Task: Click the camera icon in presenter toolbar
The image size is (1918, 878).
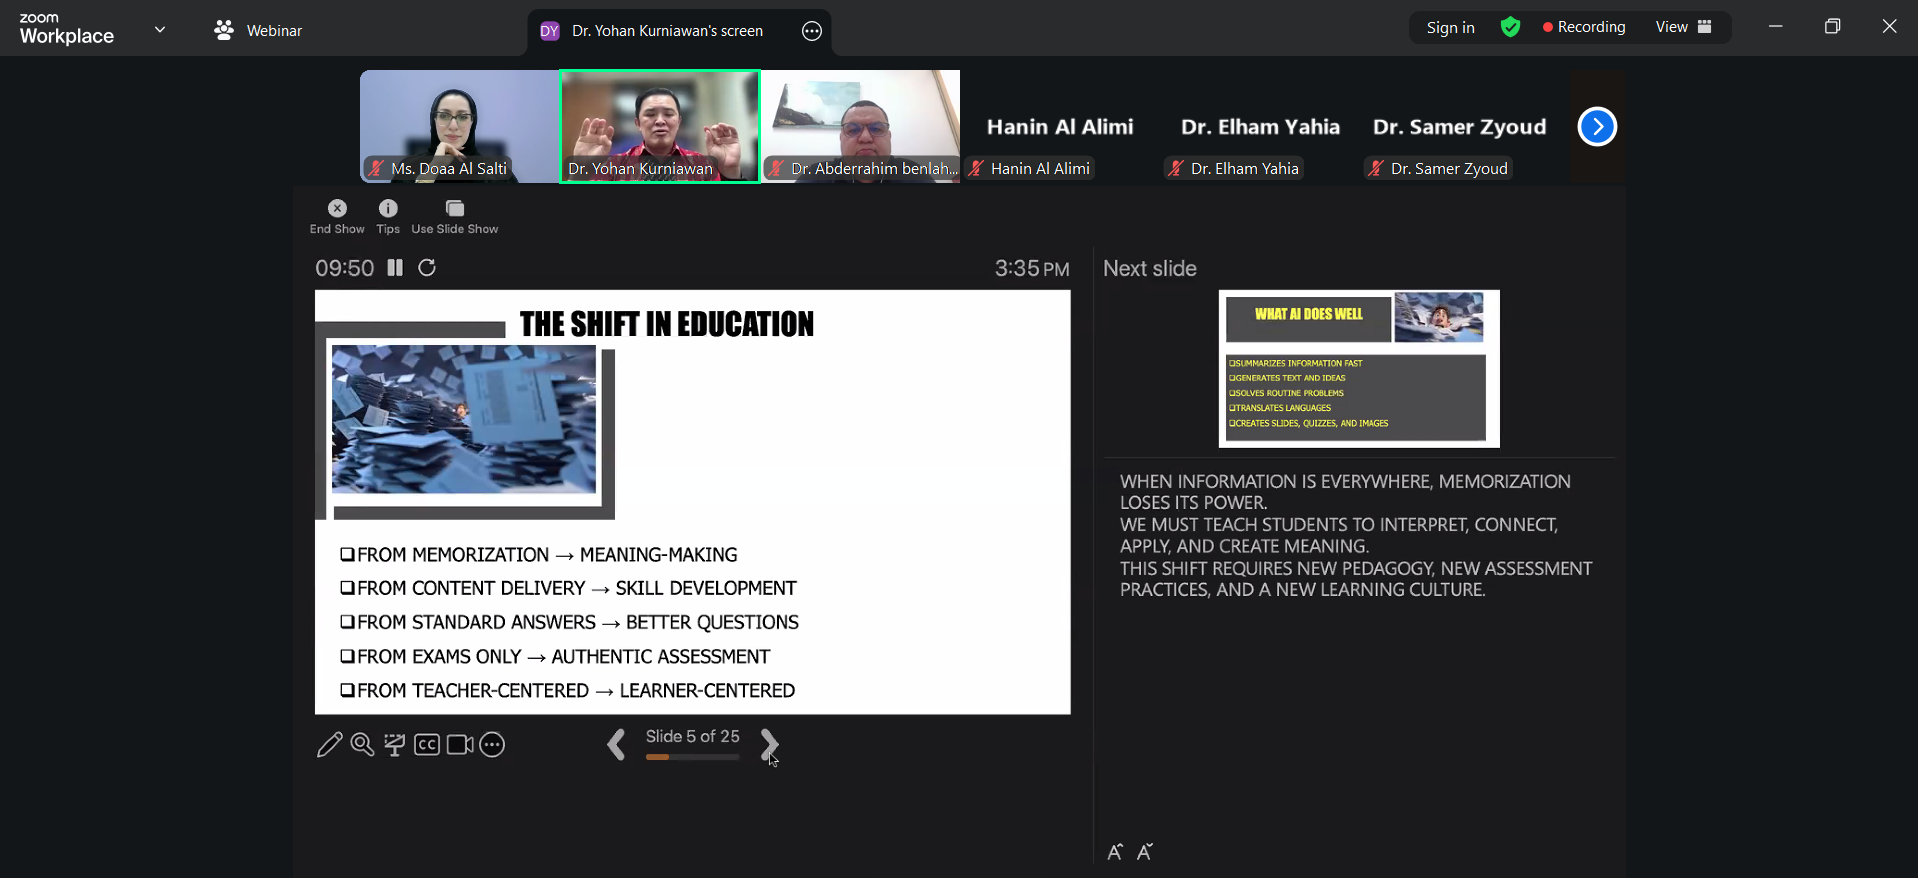Action: [x=460, y=745]
